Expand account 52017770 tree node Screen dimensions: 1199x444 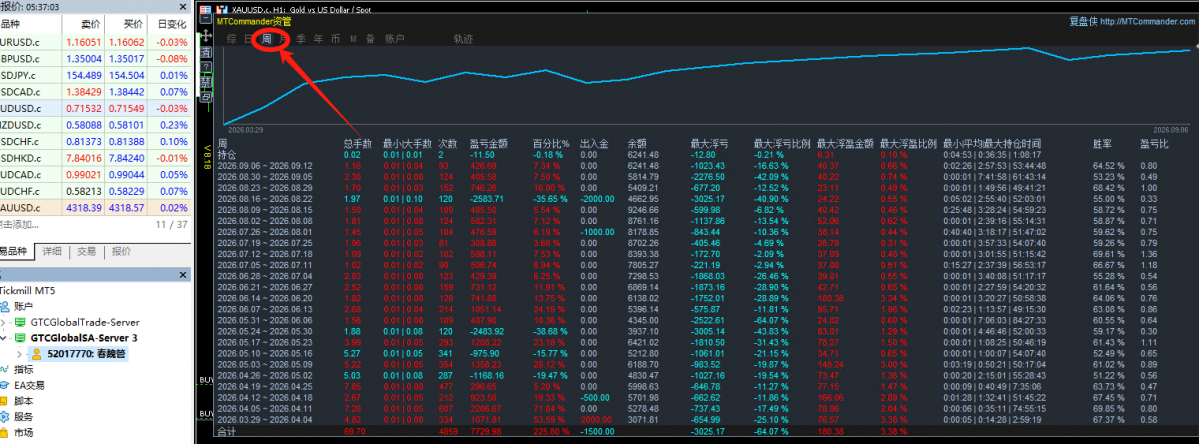(x=19, y=354)
